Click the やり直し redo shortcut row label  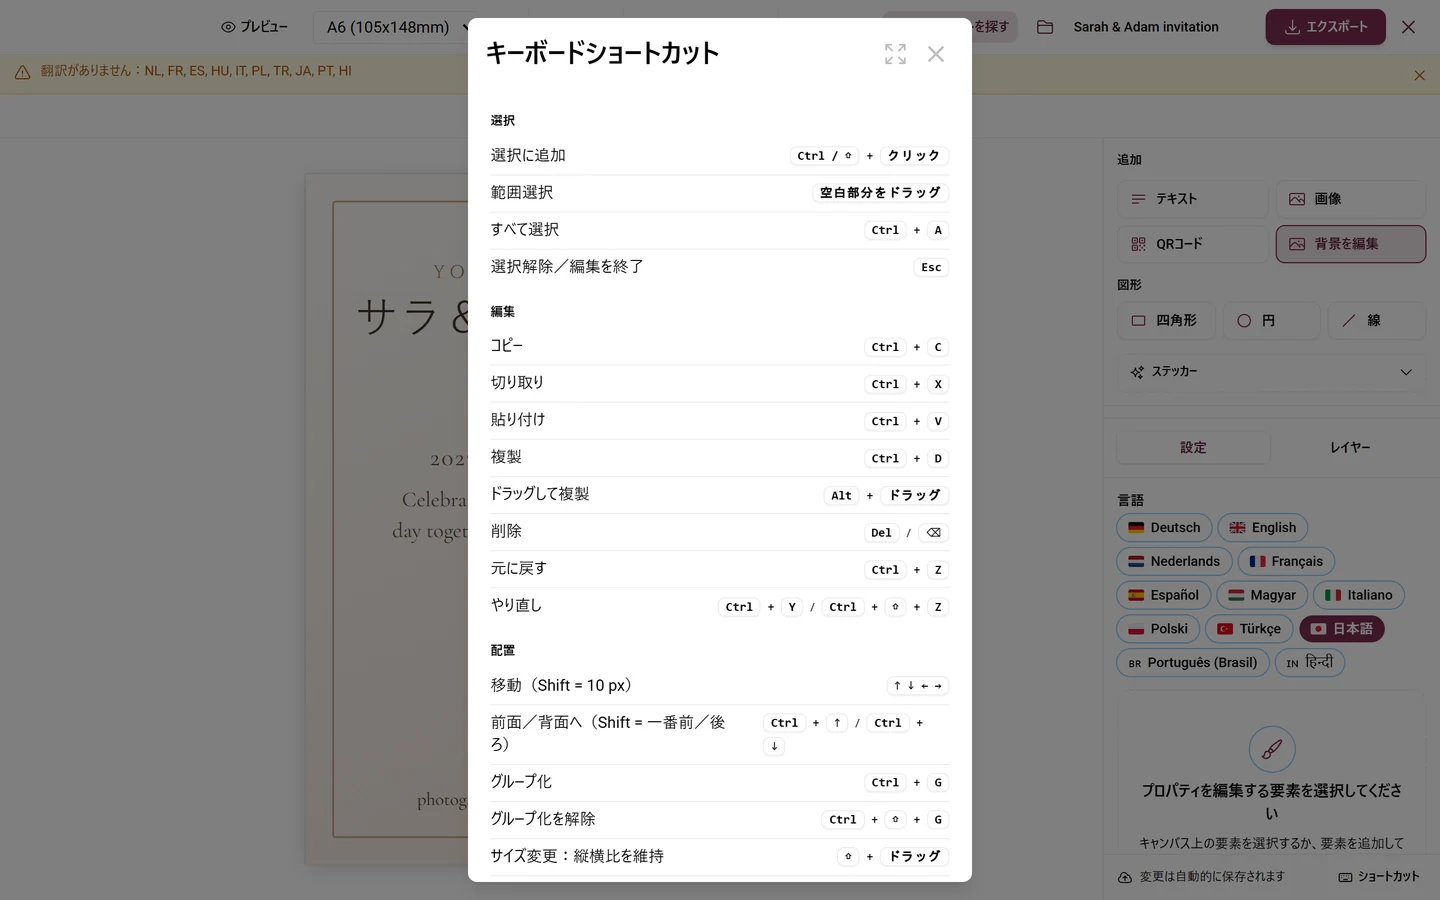tap(516, 606)
